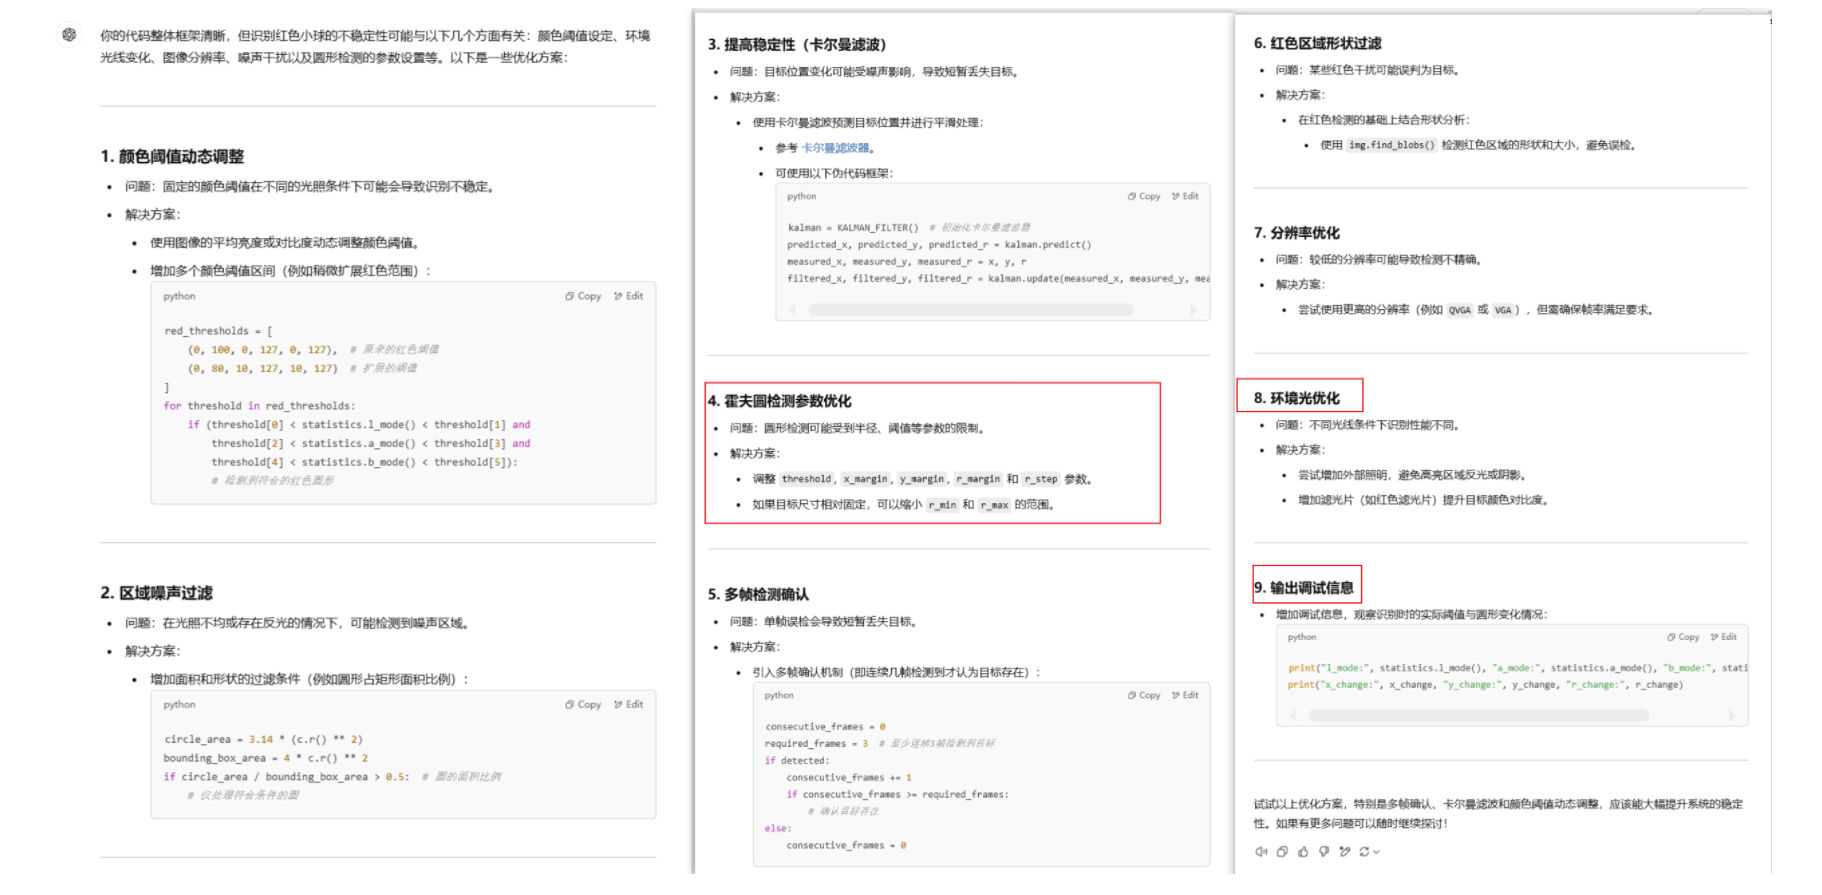Click the edit in canvas icon below the reply

pos(1345,852)
